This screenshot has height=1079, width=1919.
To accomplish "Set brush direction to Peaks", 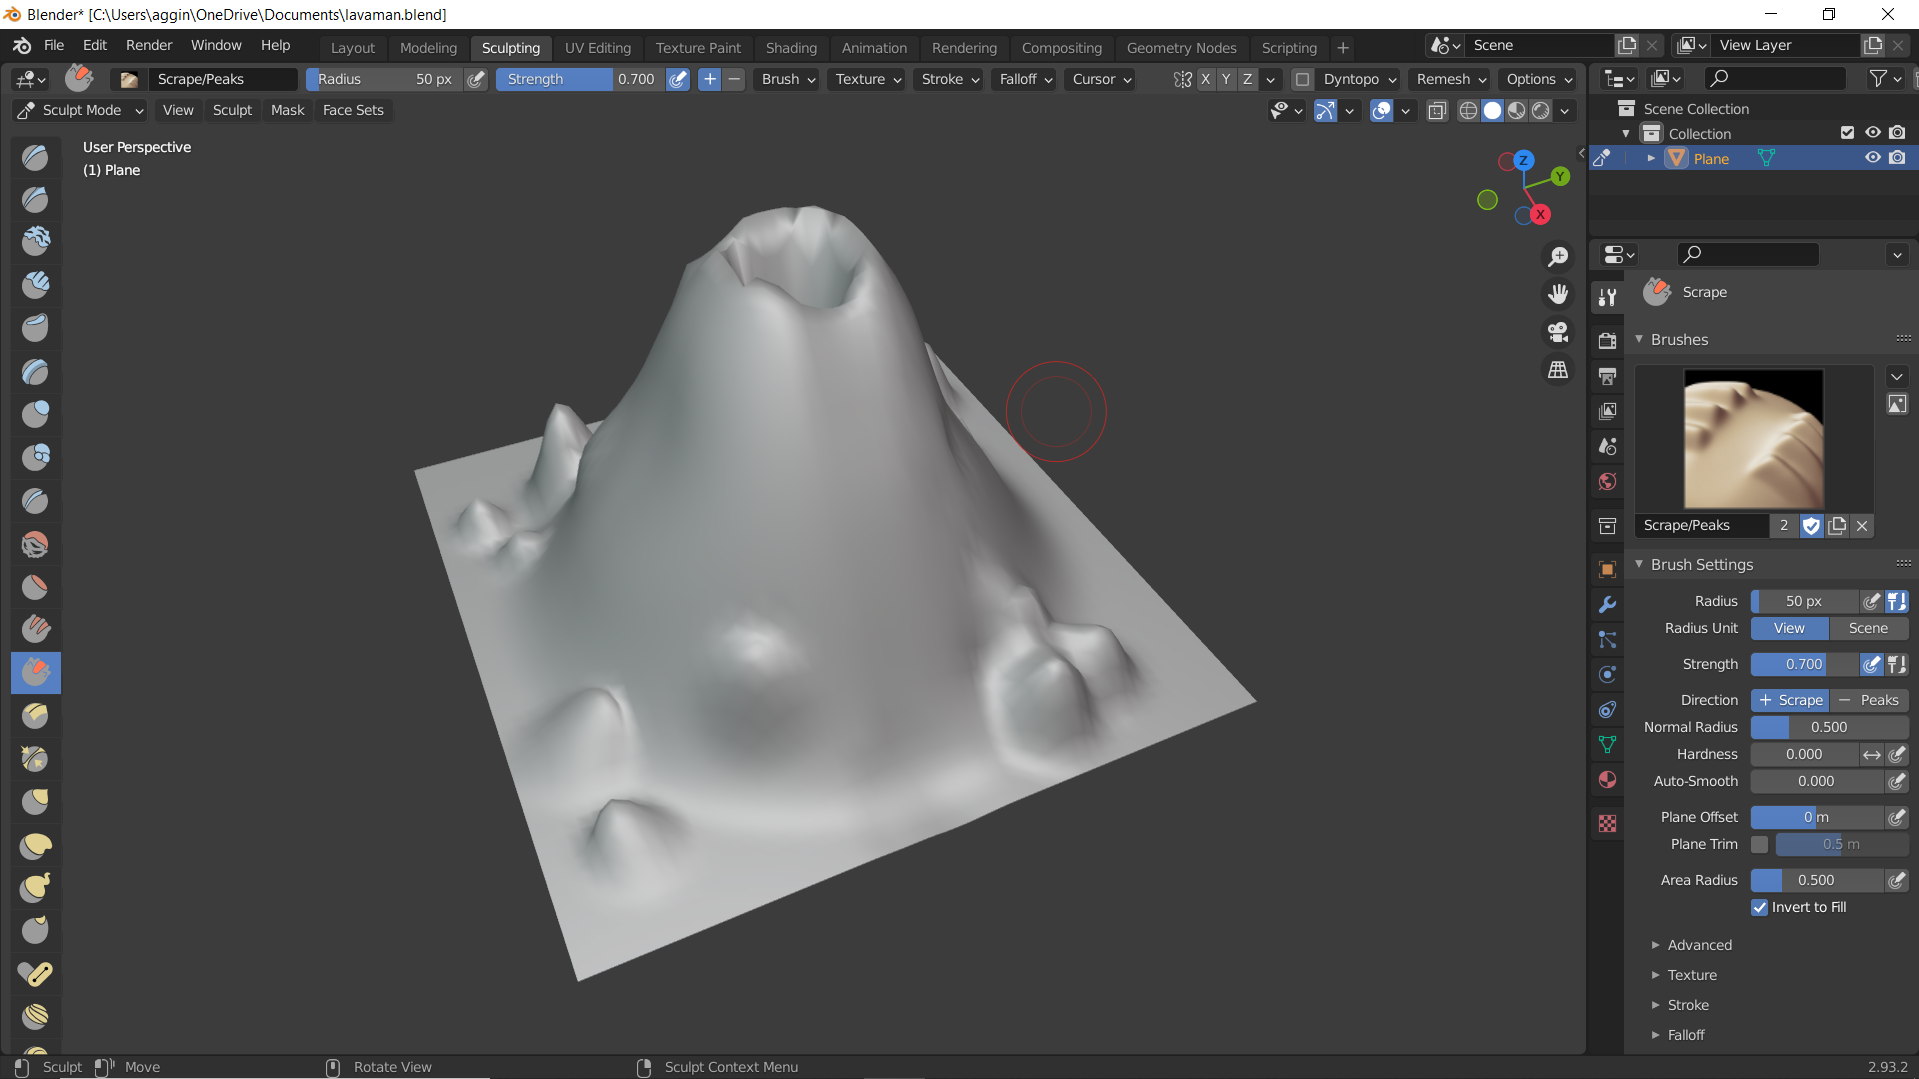I will pyautogui.click(x=1869, y=700).
